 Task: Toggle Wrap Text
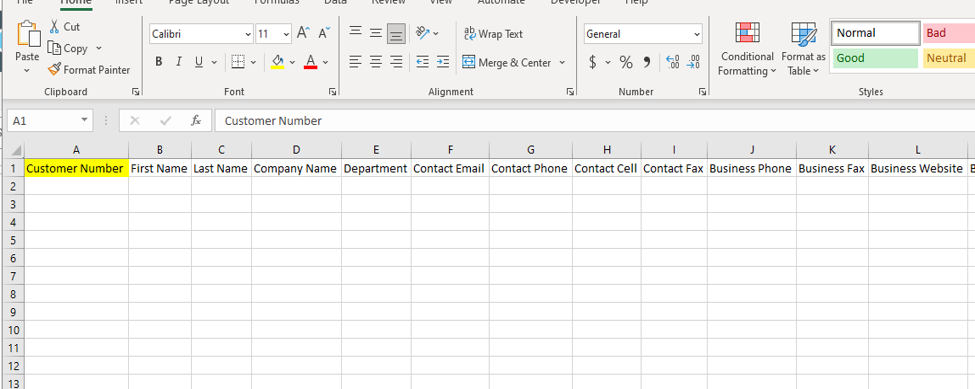494,34
